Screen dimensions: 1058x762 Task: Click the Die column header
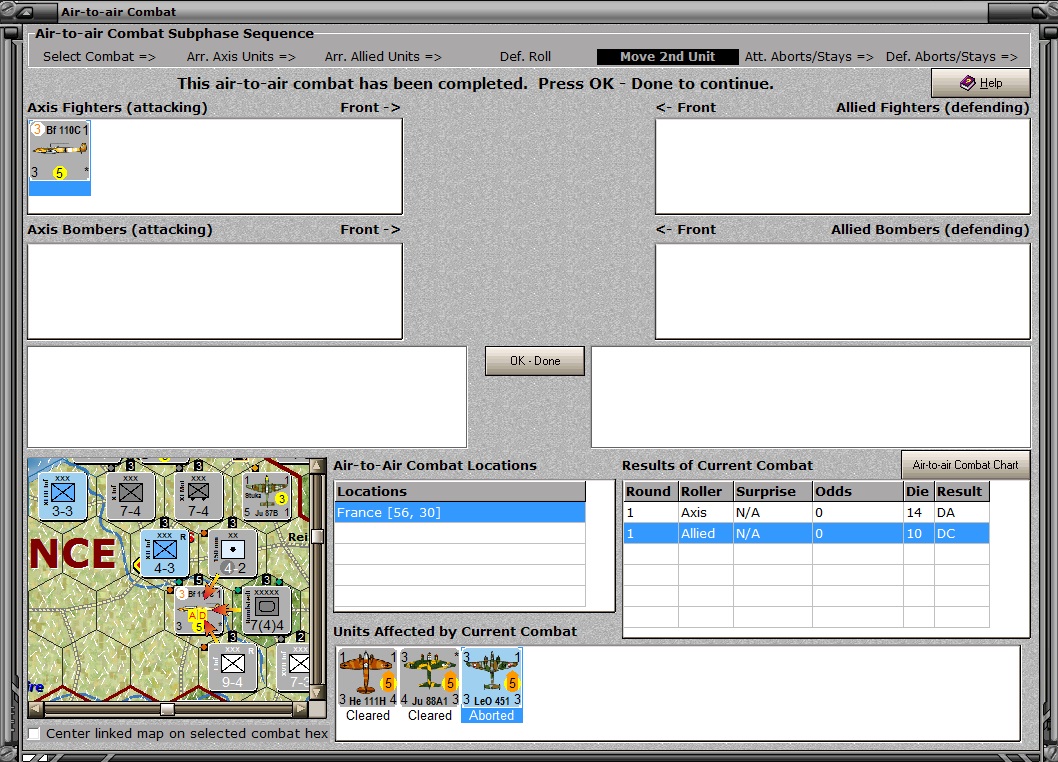pos(919,491)
